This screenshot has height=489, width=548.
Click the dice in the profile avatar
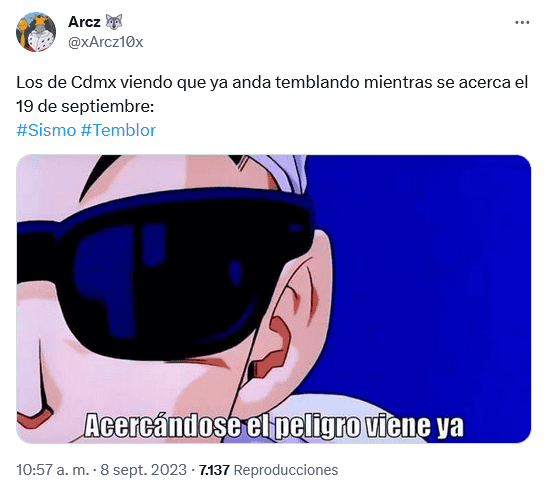39,41
